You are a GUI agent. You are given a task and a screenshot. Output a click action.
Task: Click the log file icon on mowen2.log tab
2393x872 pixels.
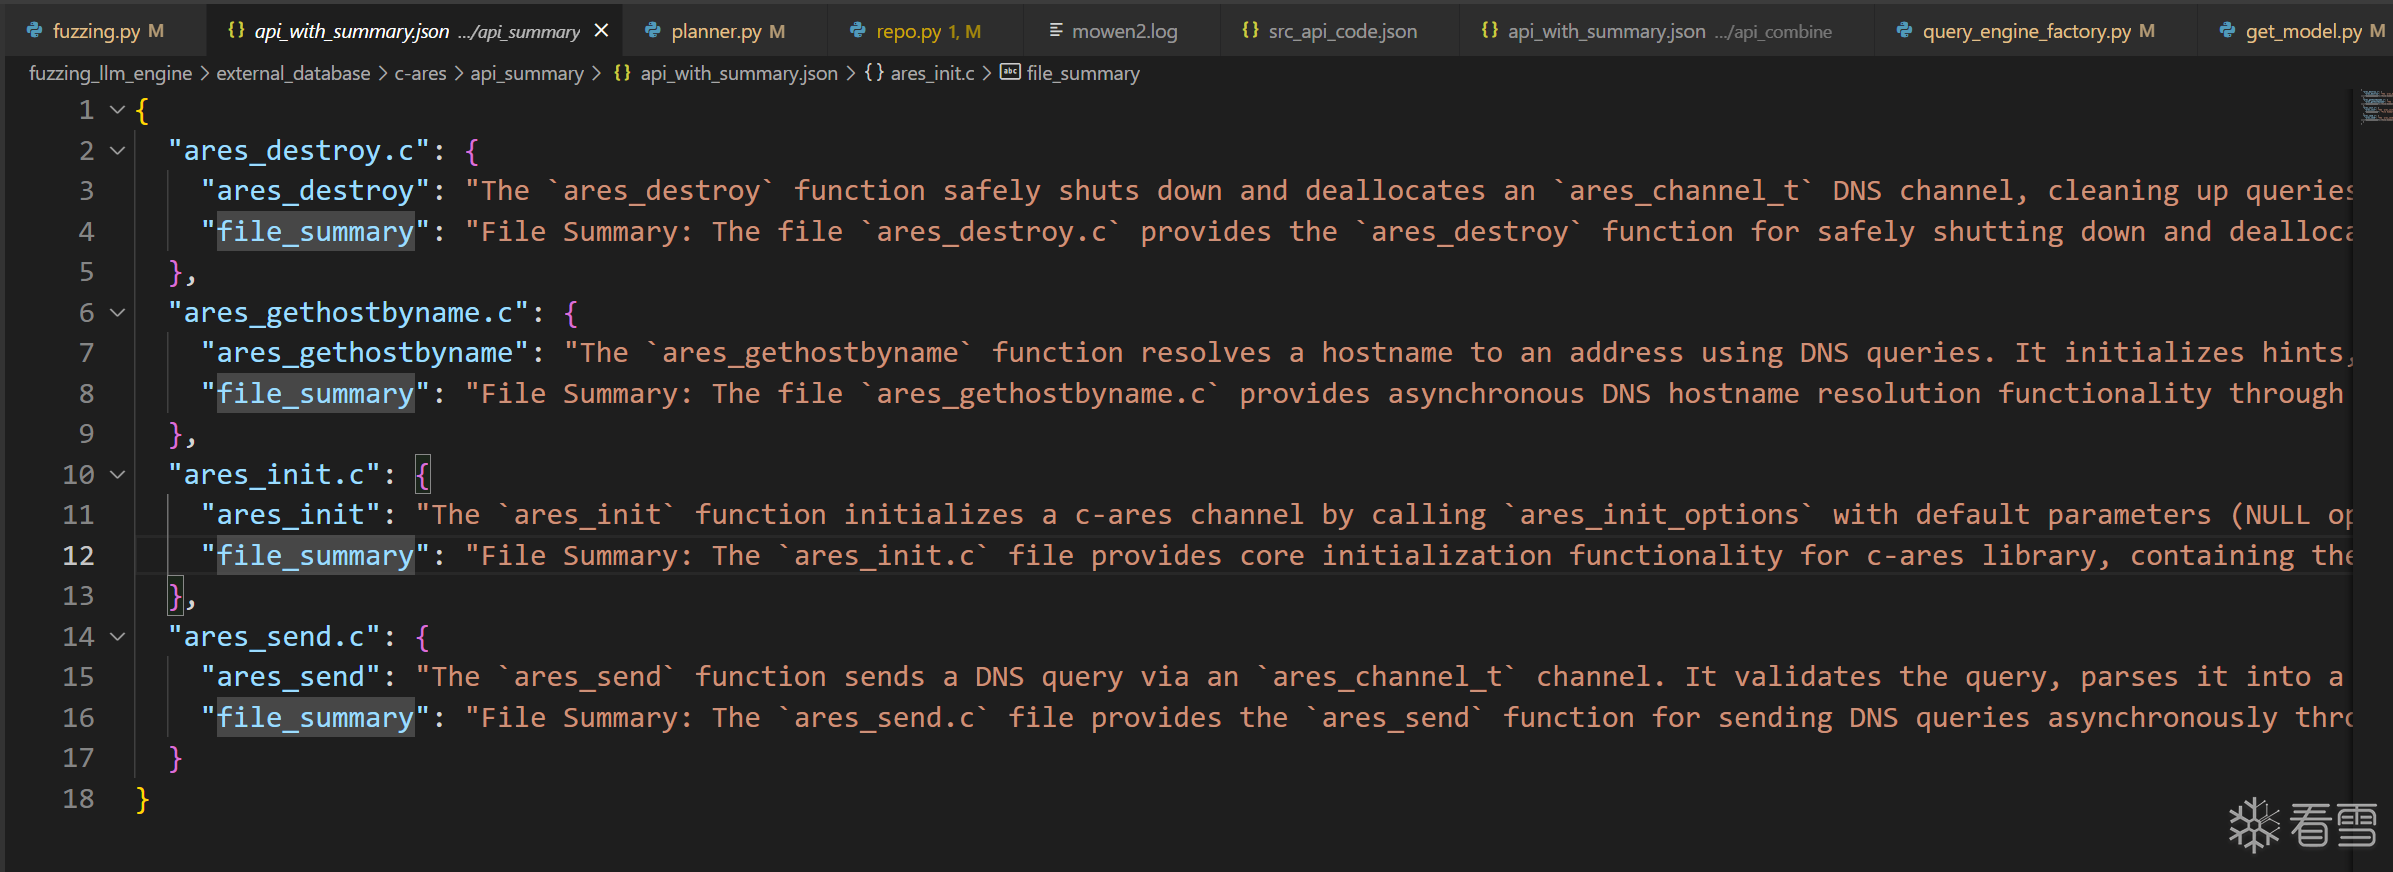(1055, 31)
